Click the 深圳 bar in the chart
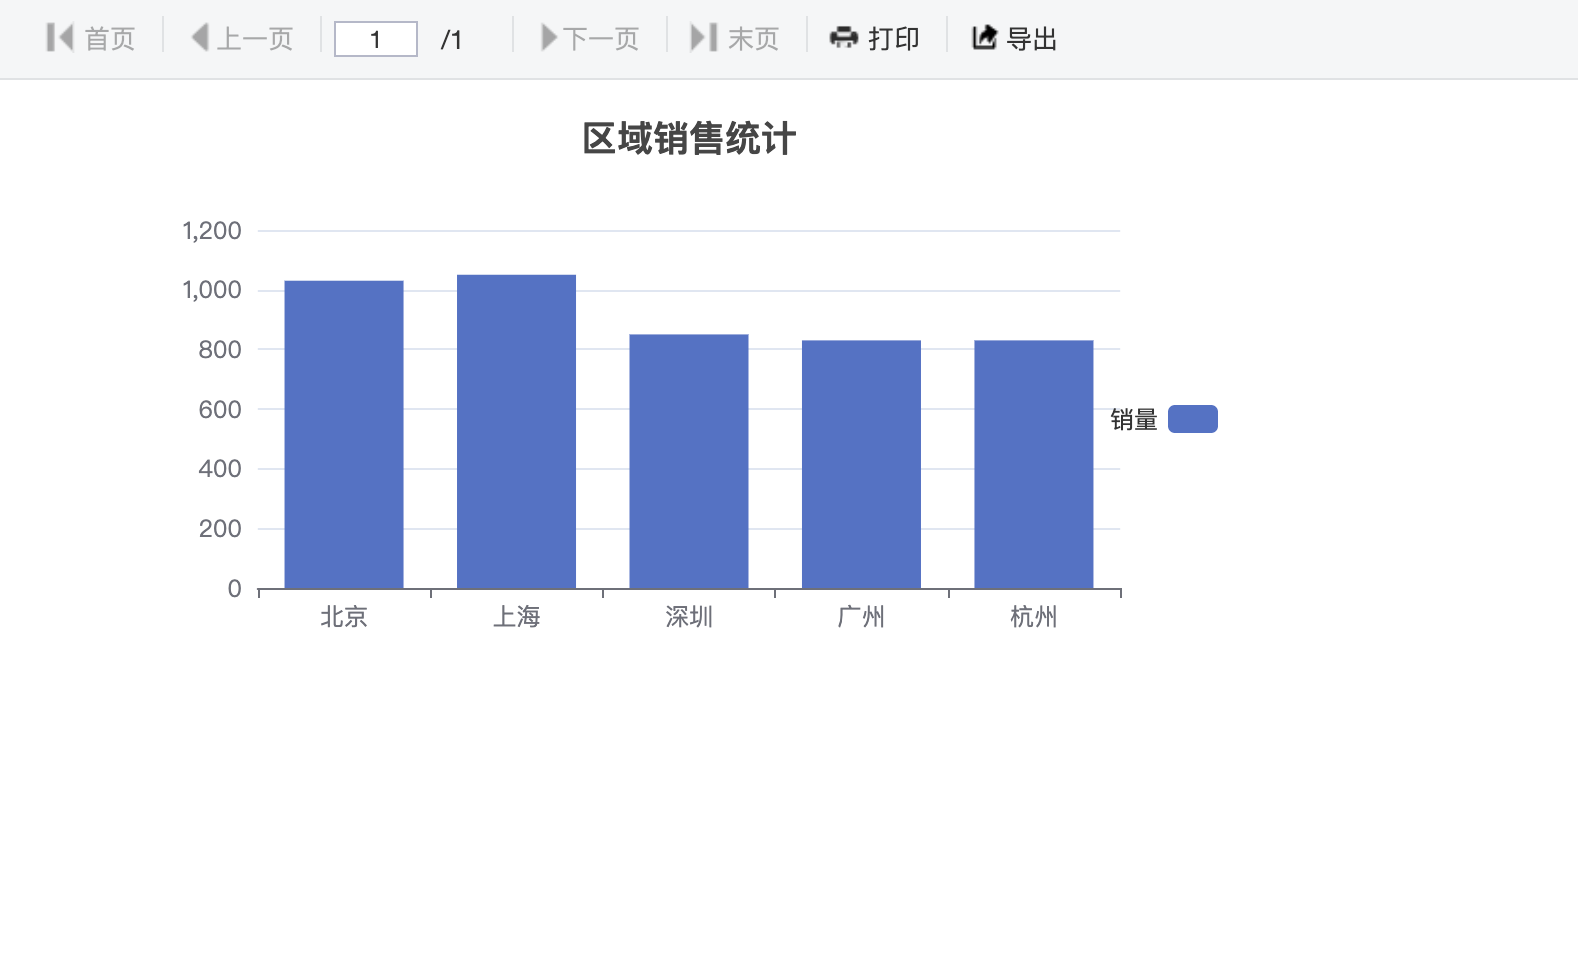The width and height of the screenshot is (1578, 962). 689,462
